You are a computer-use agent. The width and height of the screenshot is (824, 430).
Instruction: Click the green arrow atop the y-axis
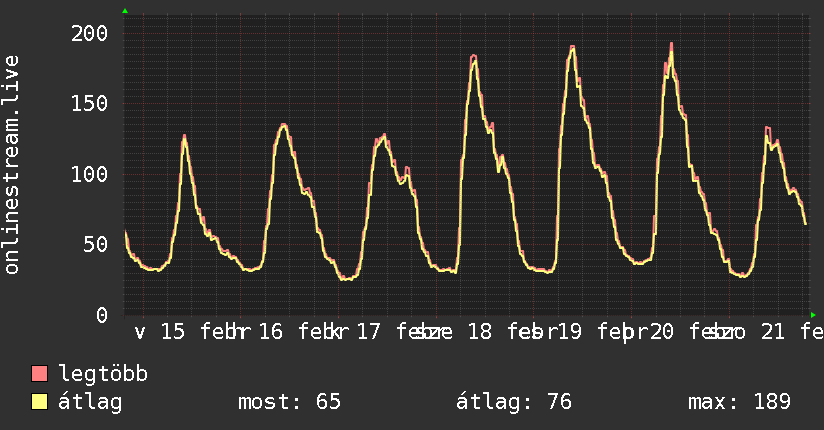125,11
